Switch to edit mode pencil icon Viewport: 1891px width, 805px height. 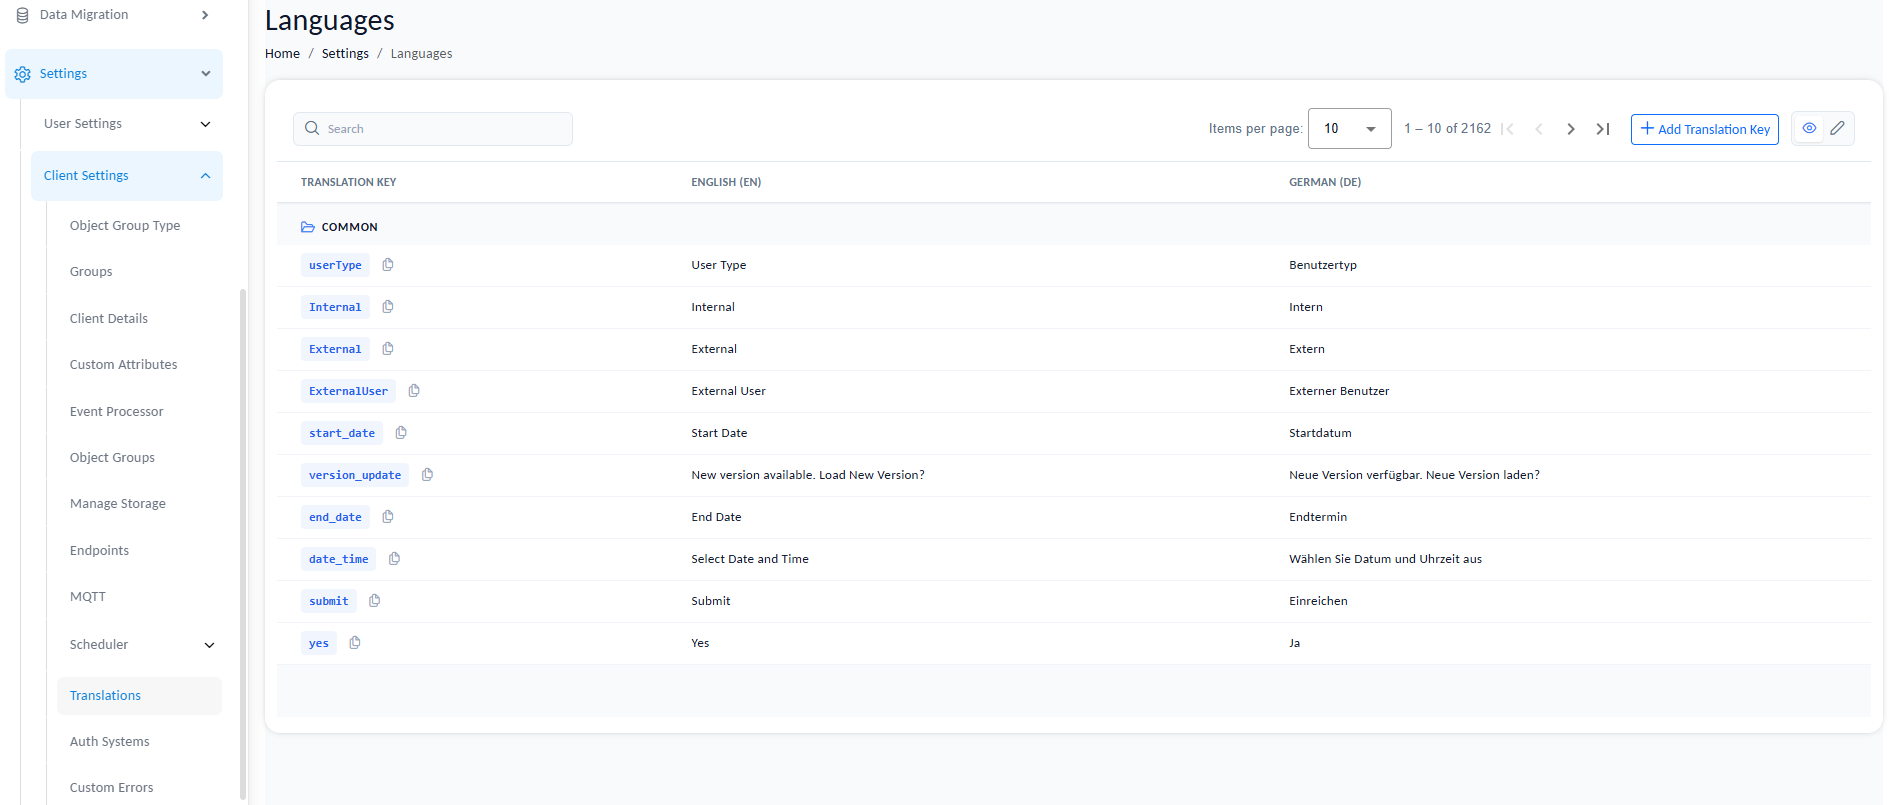[1838, 128]
